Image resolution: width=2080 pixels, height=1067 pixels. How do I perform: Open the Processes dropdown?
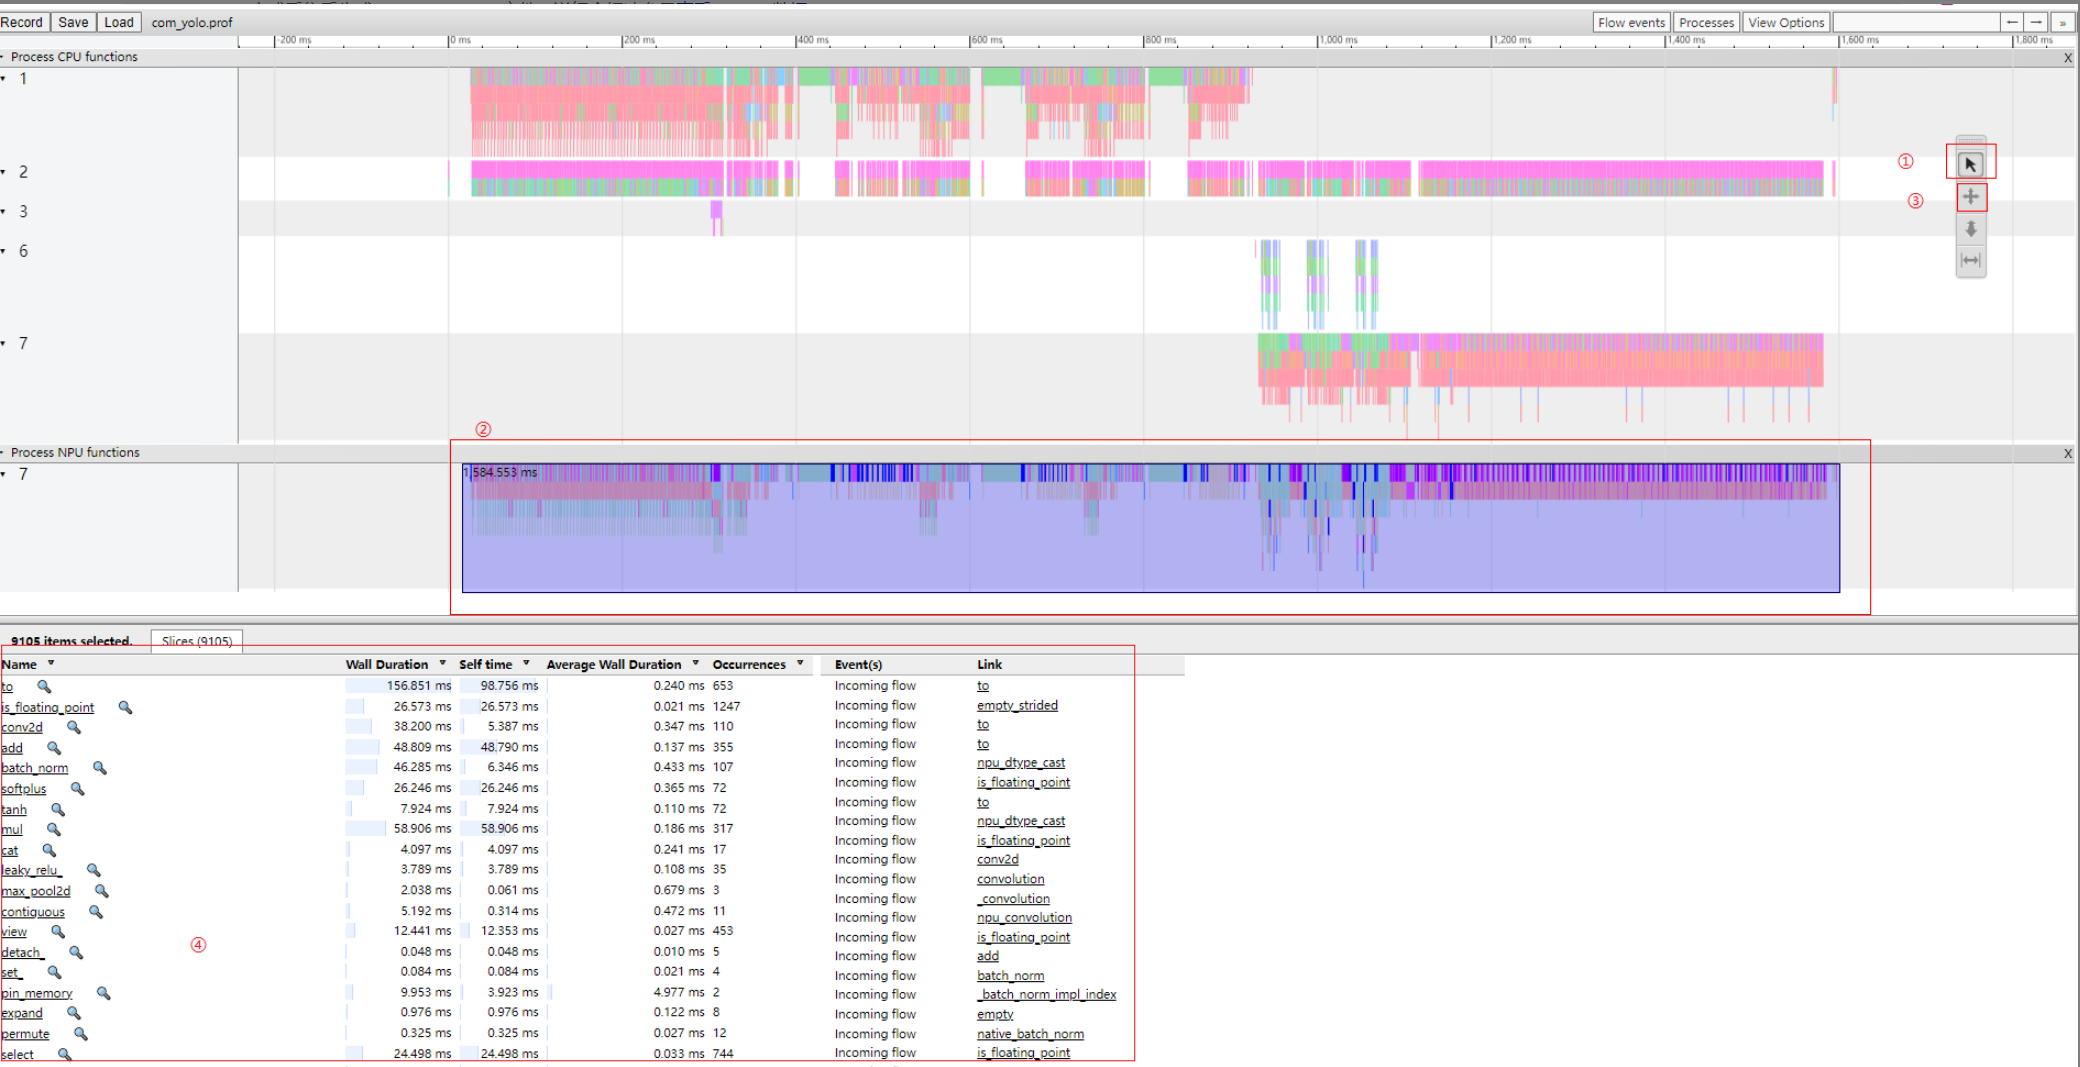click(1706, 22)
